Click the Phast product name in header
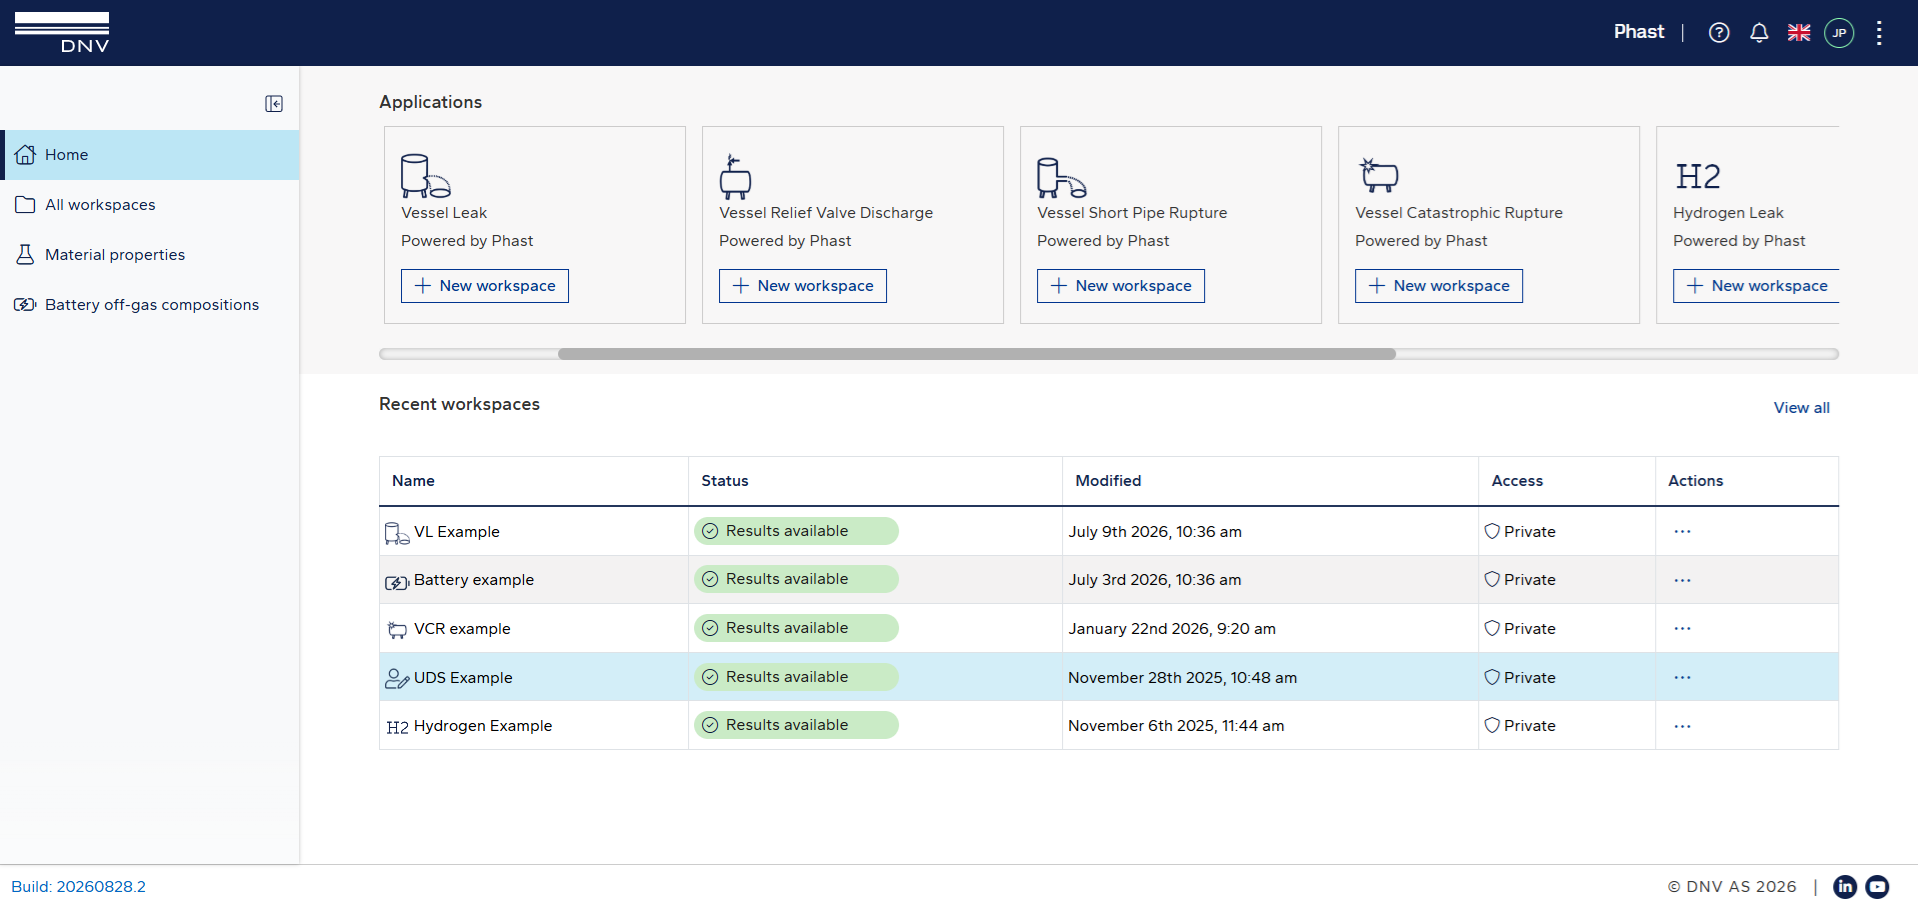This screenshot has width=1918, height=909. pyautogui.click(x=1639, y=32)
